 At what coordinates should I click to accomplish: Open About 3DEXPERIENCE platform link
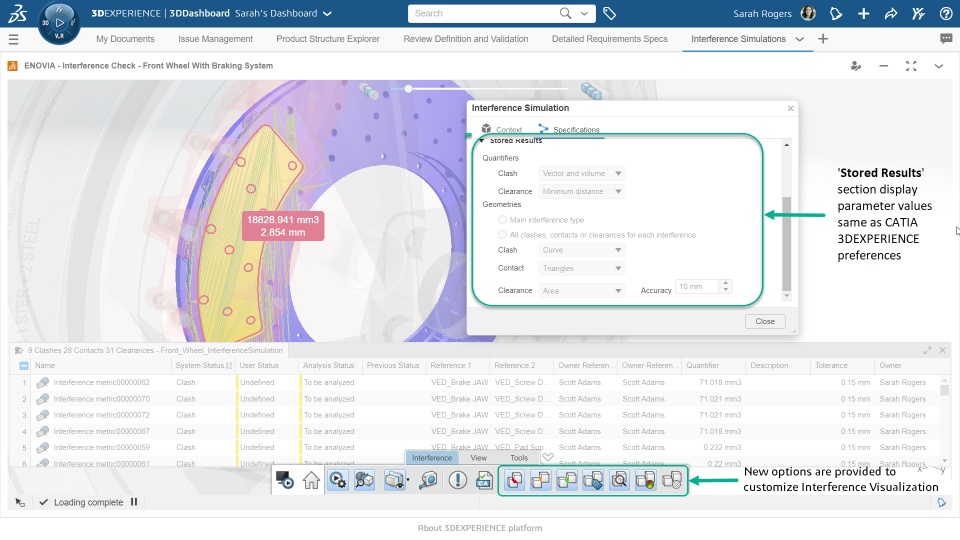480,528
